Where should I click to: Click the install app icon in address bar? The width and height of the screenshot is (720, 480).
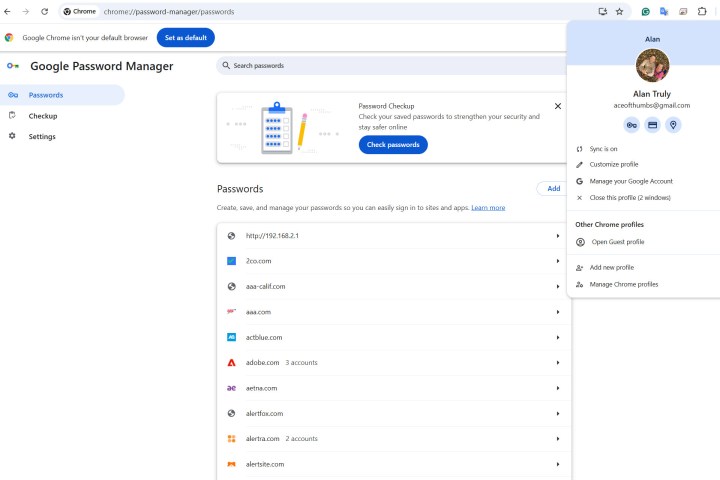coord(602,11)
